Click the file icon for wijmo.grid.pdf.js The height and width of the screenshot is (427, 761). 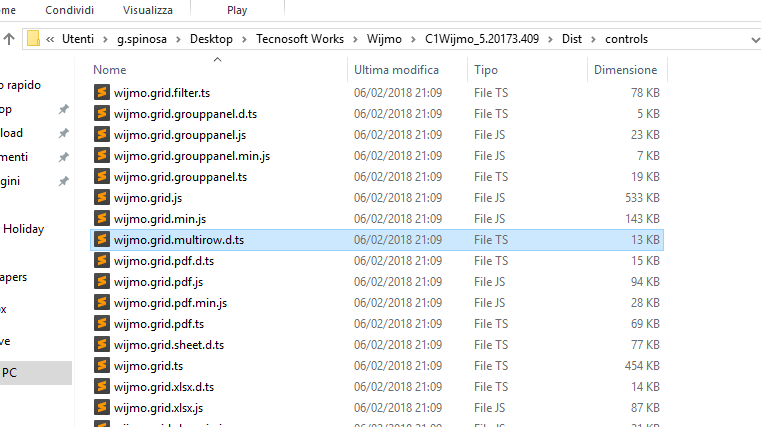(x=101, y=281)
